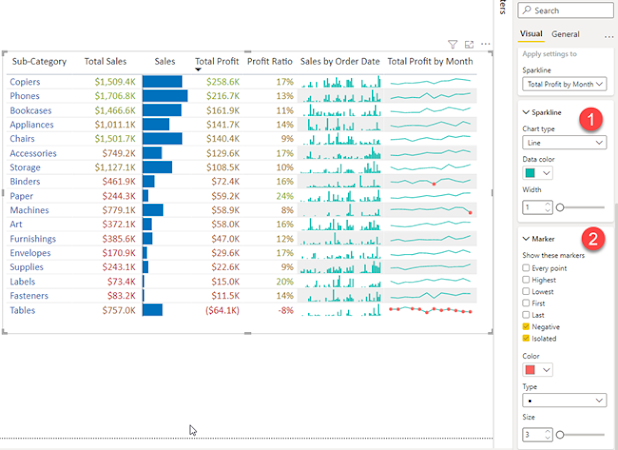Open the Total Profit by Month sparkline dropdown
Image resolution: width=618 pixels, height=450 pixels.
pyautogui.click(x=564, y=84)
